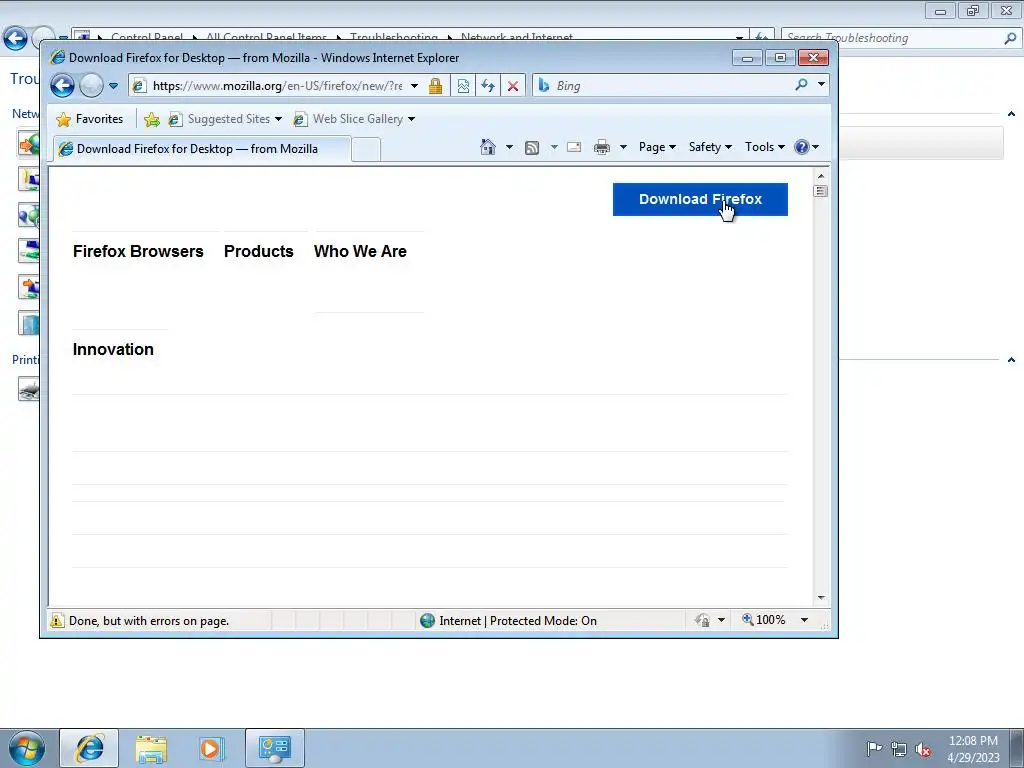Image resolution: width=1024 pixels, height=768 pixels.
Task: Expand the Print dropdown arrow
Action: pyautogui.click(x=623, y=147)
